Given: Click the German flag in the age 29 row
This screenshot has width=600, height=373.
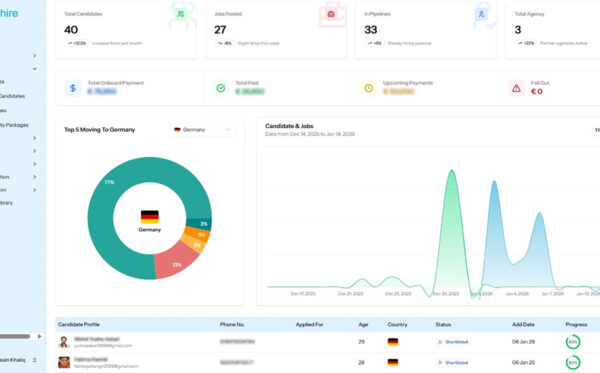Looking at the screenshot, I should (x=393, y=342).
